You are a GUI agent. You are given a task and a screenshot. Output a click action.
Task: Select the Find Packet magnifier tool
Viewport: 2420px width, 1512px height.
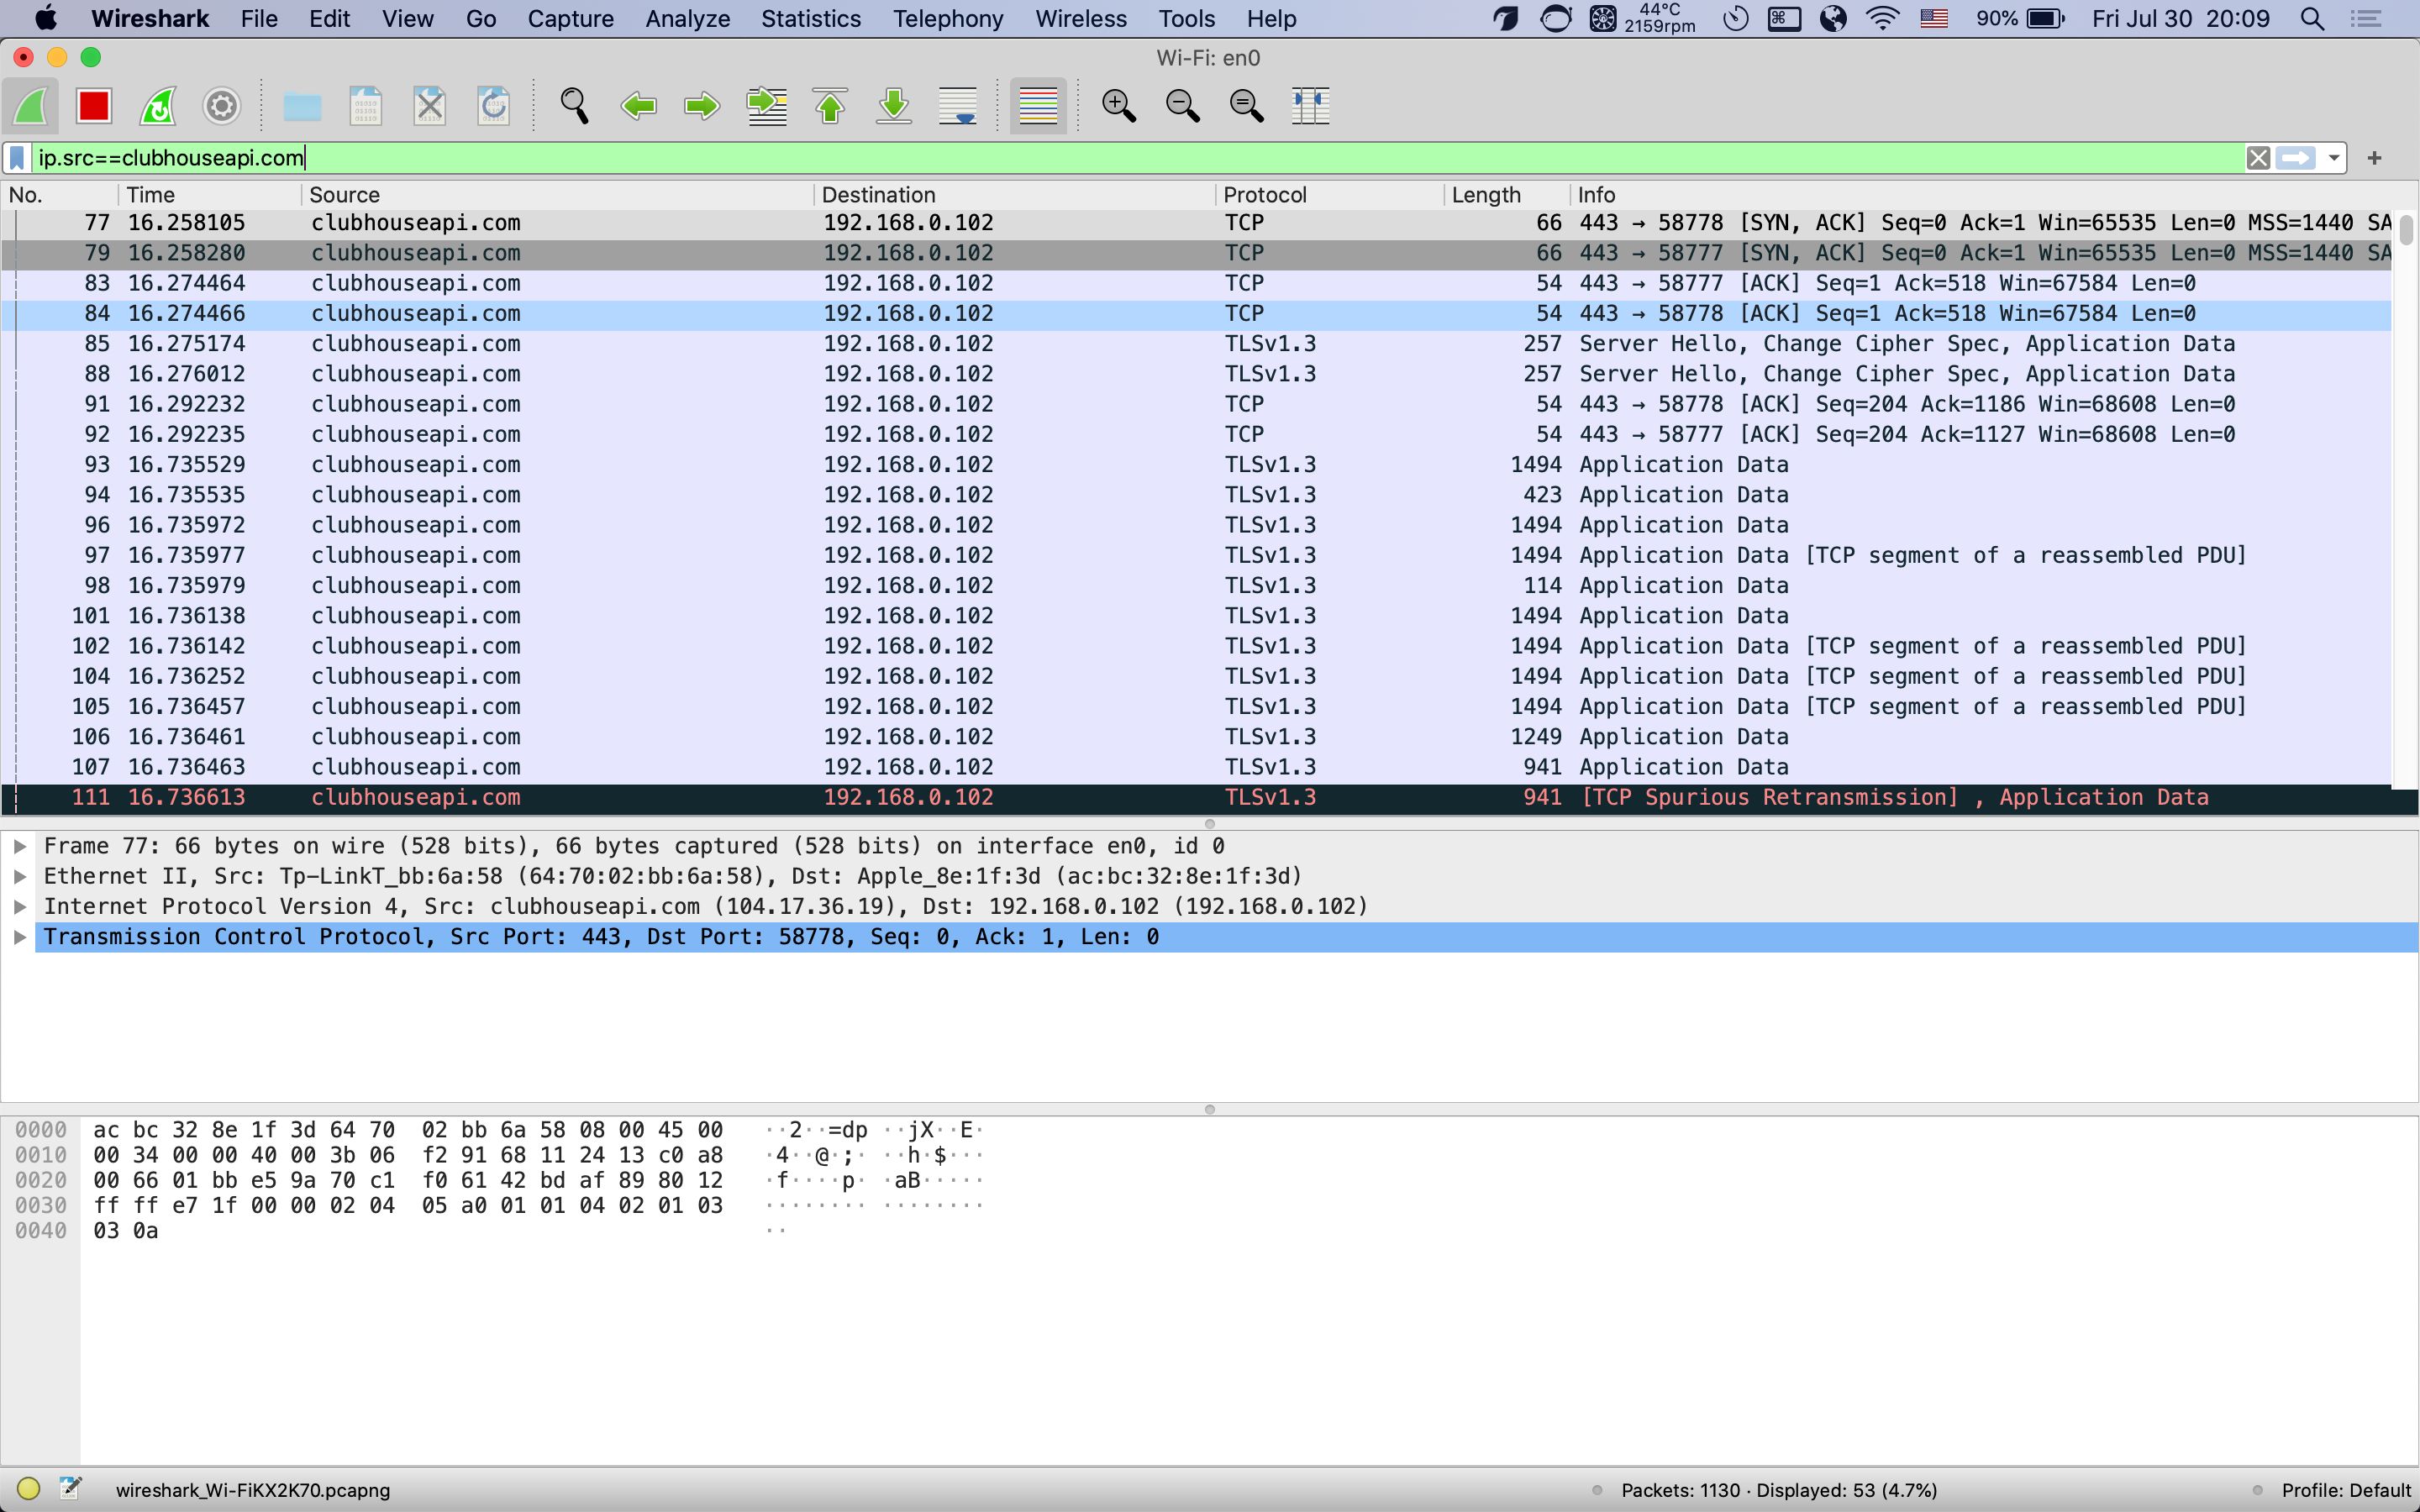point(574,105)
